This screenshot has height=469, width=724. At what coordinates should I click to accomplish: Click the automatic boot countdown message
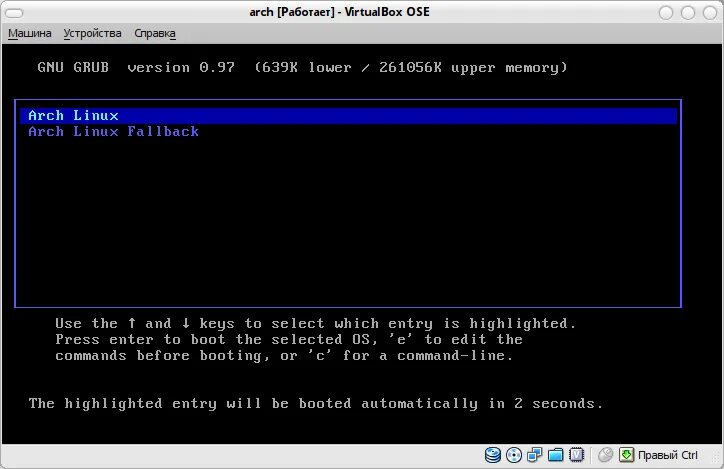[x=316, y=403]
